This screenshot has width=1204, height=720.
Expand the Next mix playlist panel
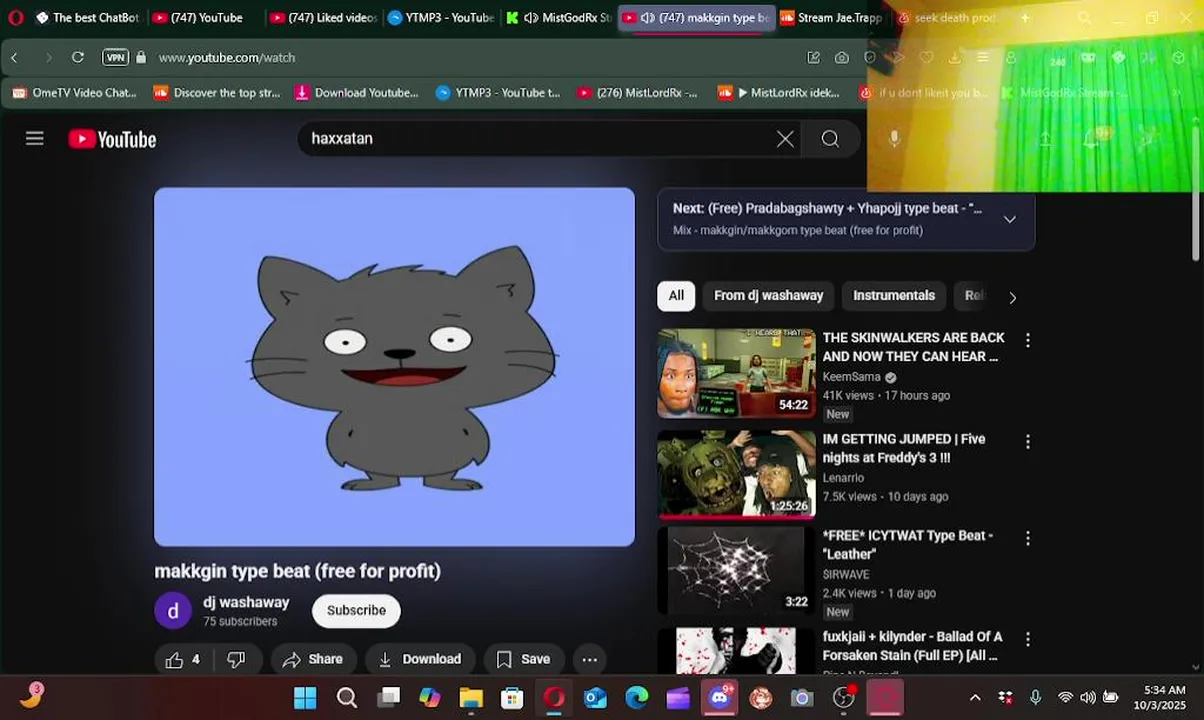click(x=1009, y=219)
